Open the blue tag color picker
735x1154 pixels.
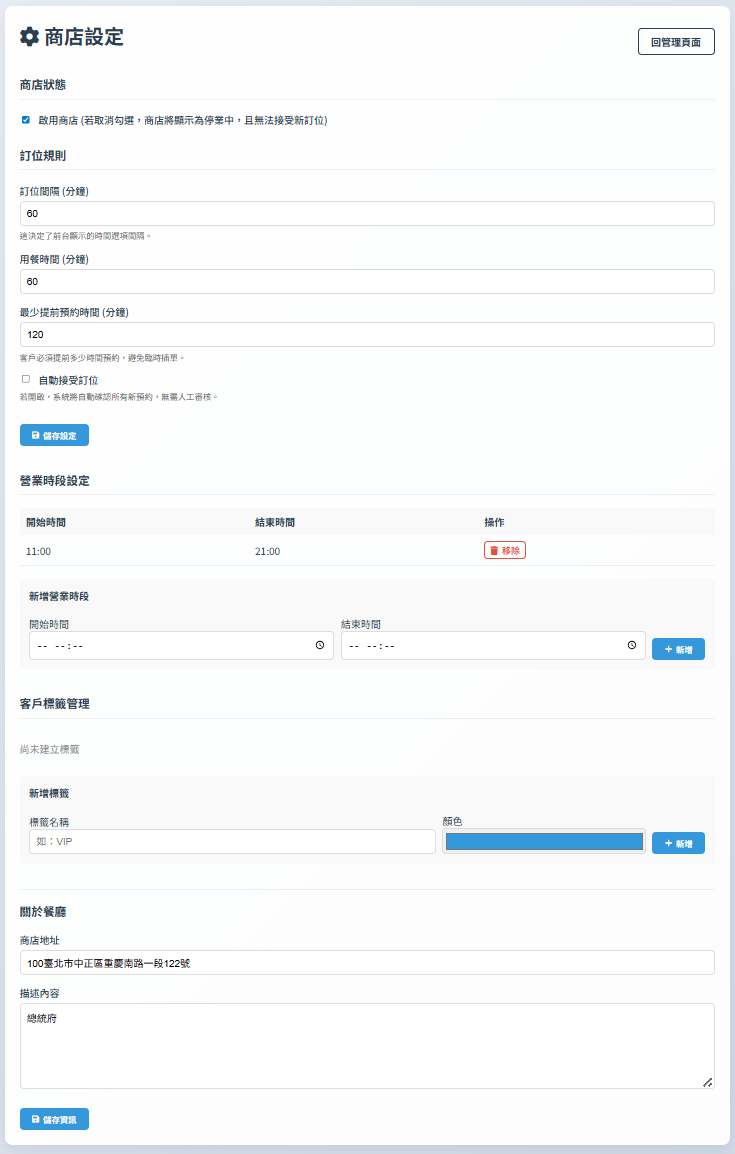coord(544,841)
